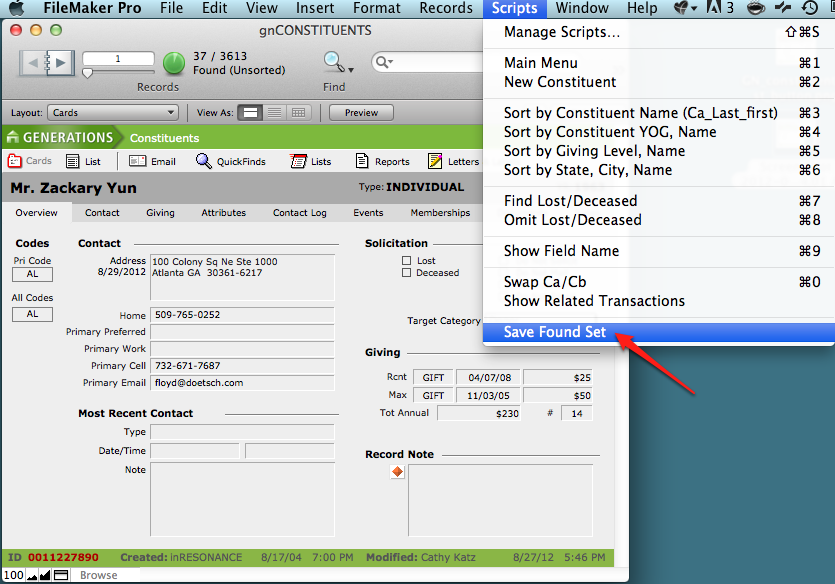Image resolution: width=835 pixels, height=584 pixels.
Task: Select Manage Scripts… menu entry
Action: click(x=561, y=32)
